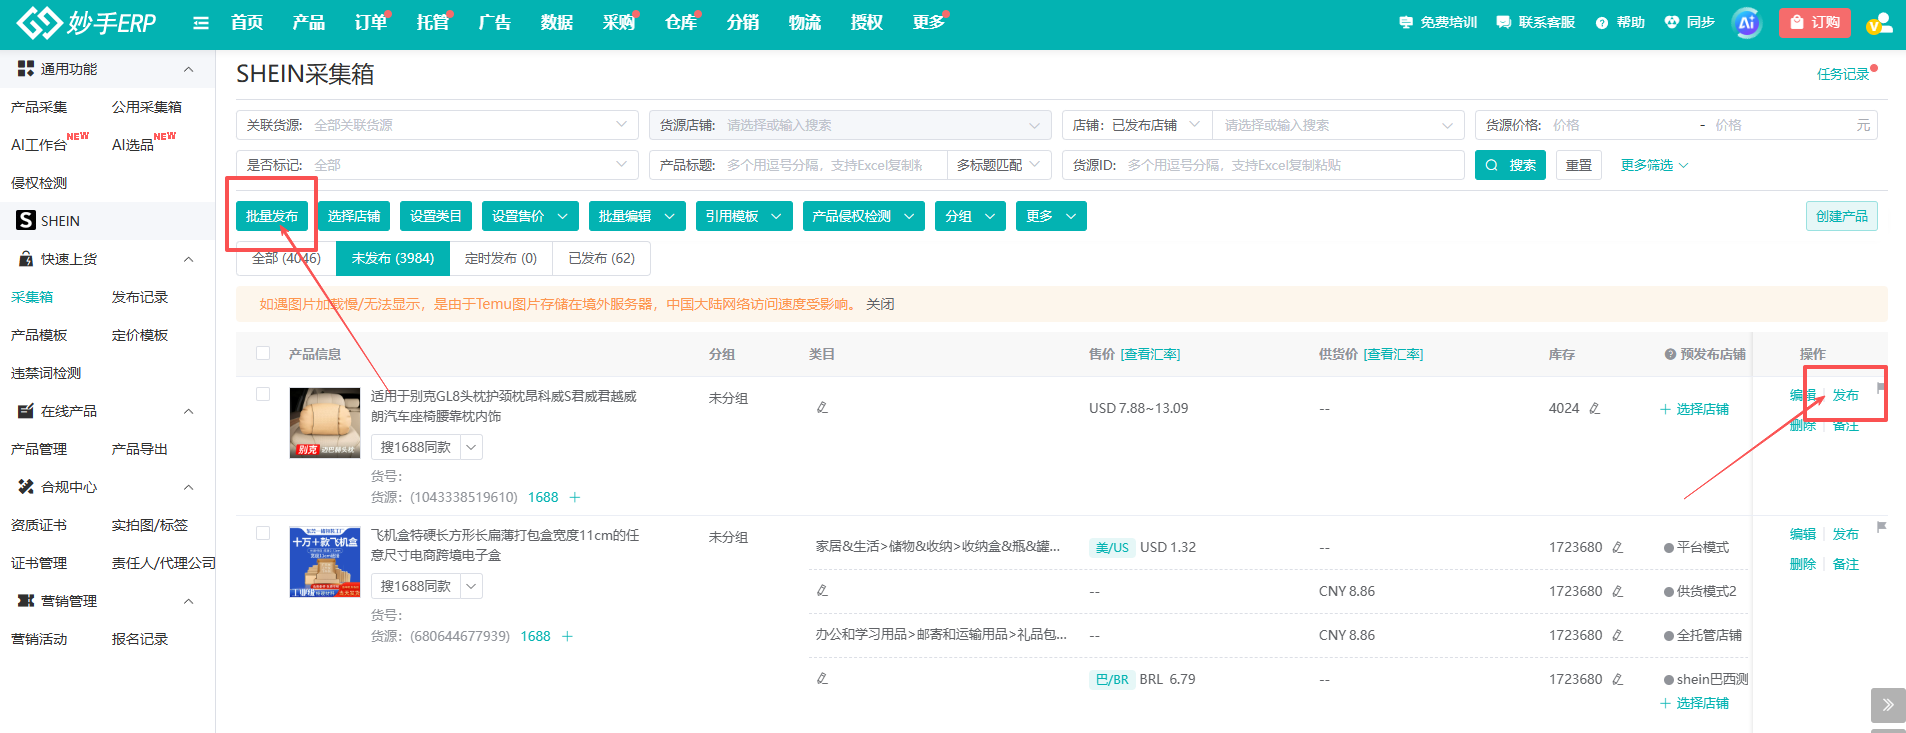The image size is (1906, 733).
Task: Expand the collapsed panel double-arrow button
Action: 1888,705
